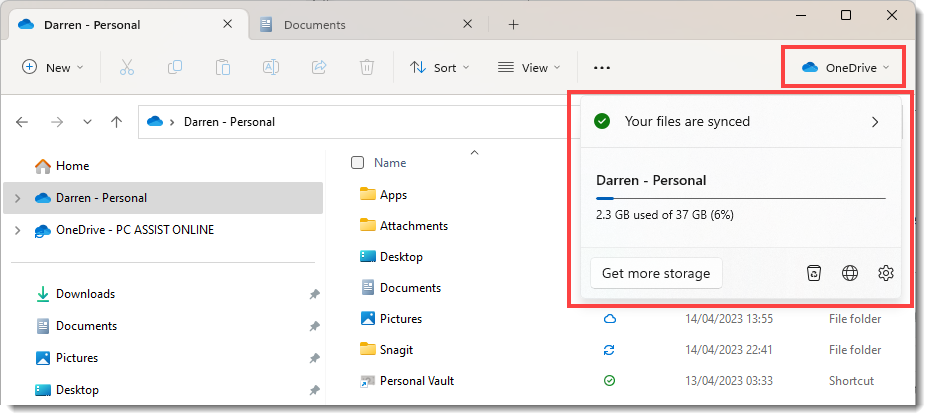Open OneDrive settings gear icon
The width and height of the screenshot is (931, 420).
pos(885,273)
